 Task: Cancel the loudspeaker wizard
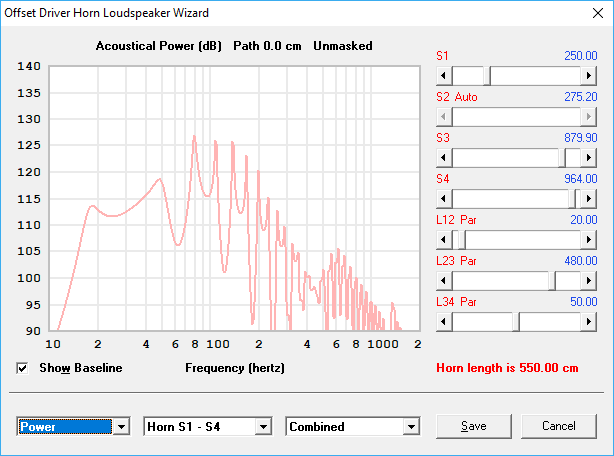(559, 426)
